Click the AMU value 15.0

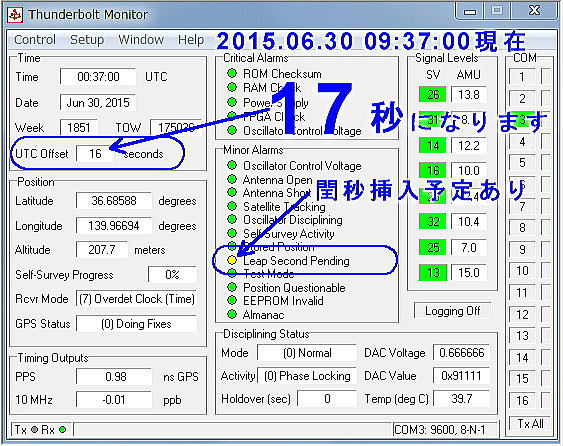[469, 273]
